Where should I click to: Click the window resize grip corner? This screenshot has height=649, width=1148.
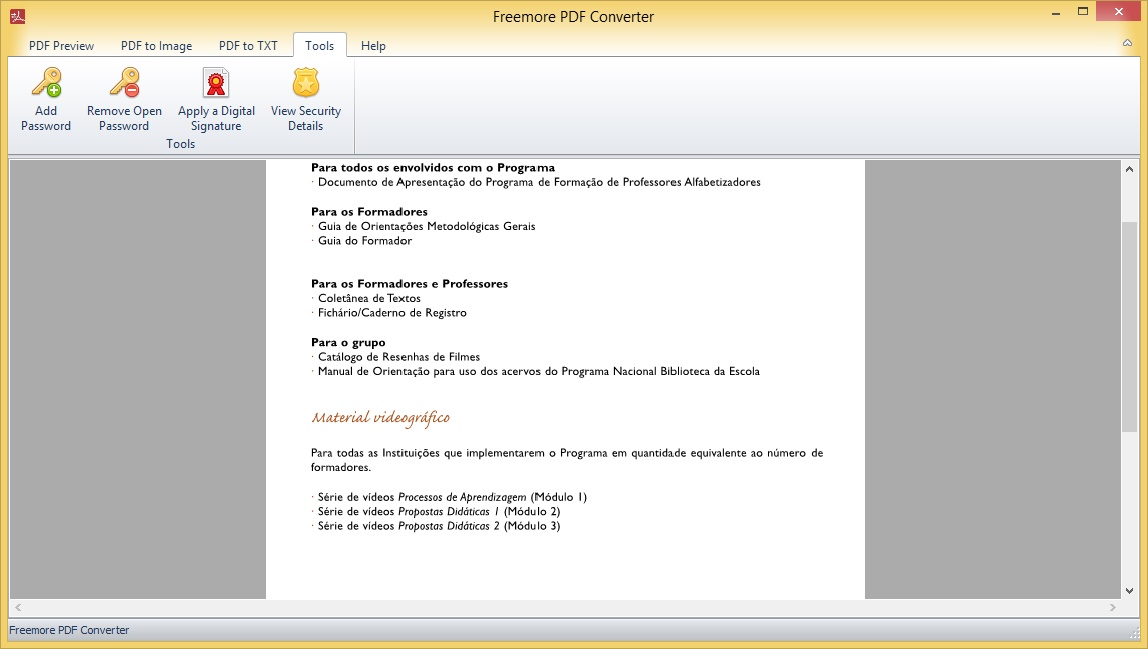tap(1135, 631)
